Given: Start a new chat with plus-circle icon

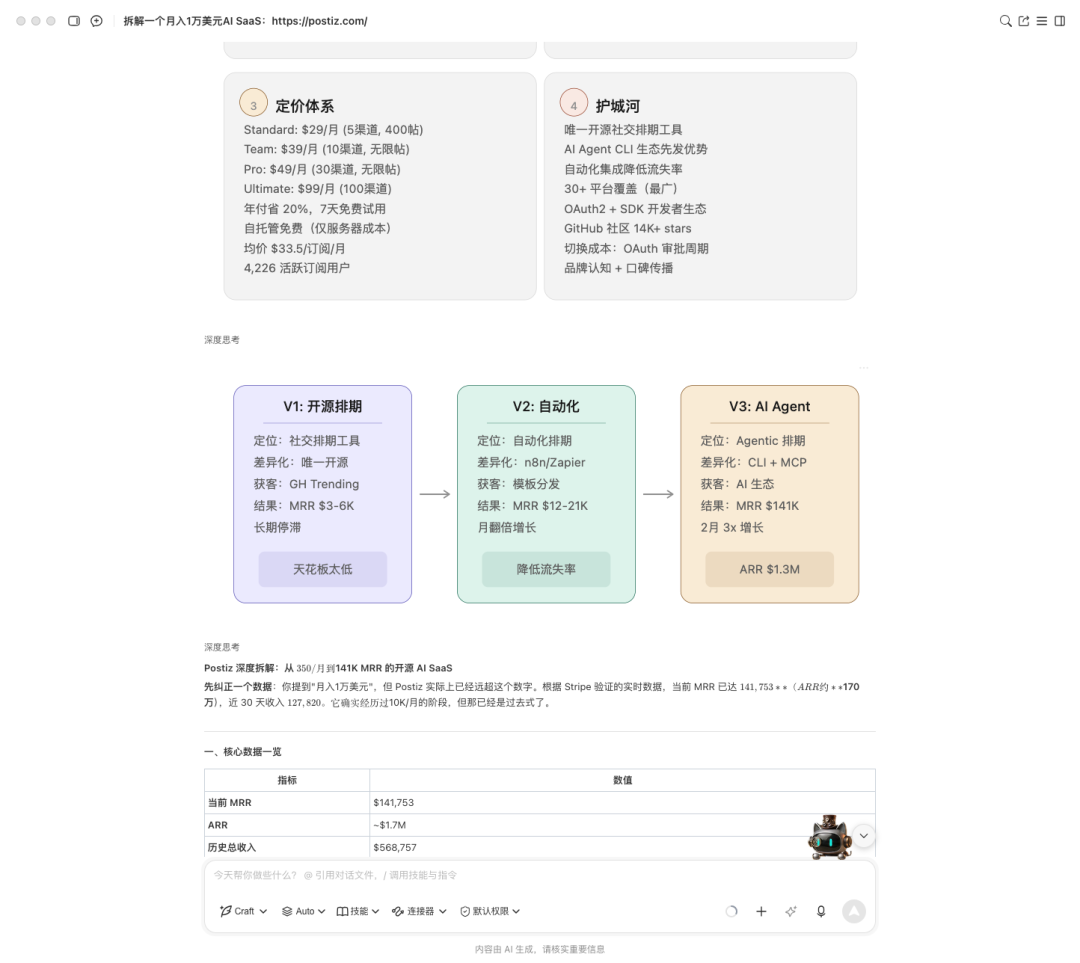Looking at the screenshot, I should 96,21.
